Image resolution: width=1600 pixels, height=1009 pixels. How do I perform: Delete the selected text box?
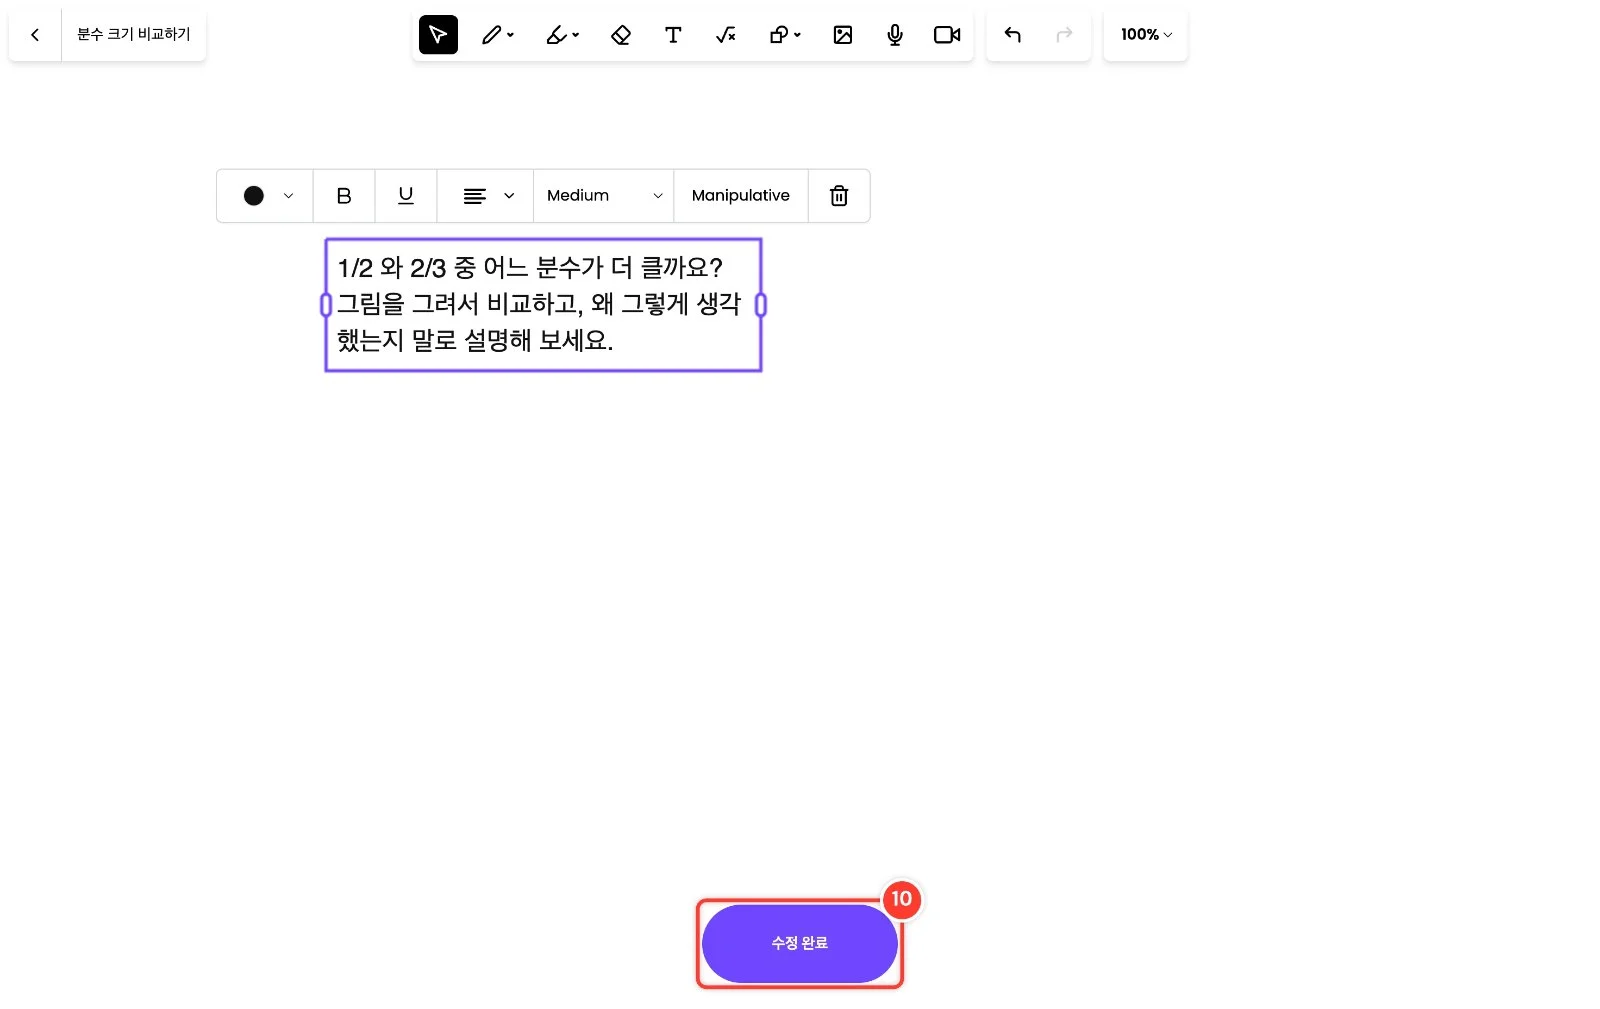tap(839, 196)
